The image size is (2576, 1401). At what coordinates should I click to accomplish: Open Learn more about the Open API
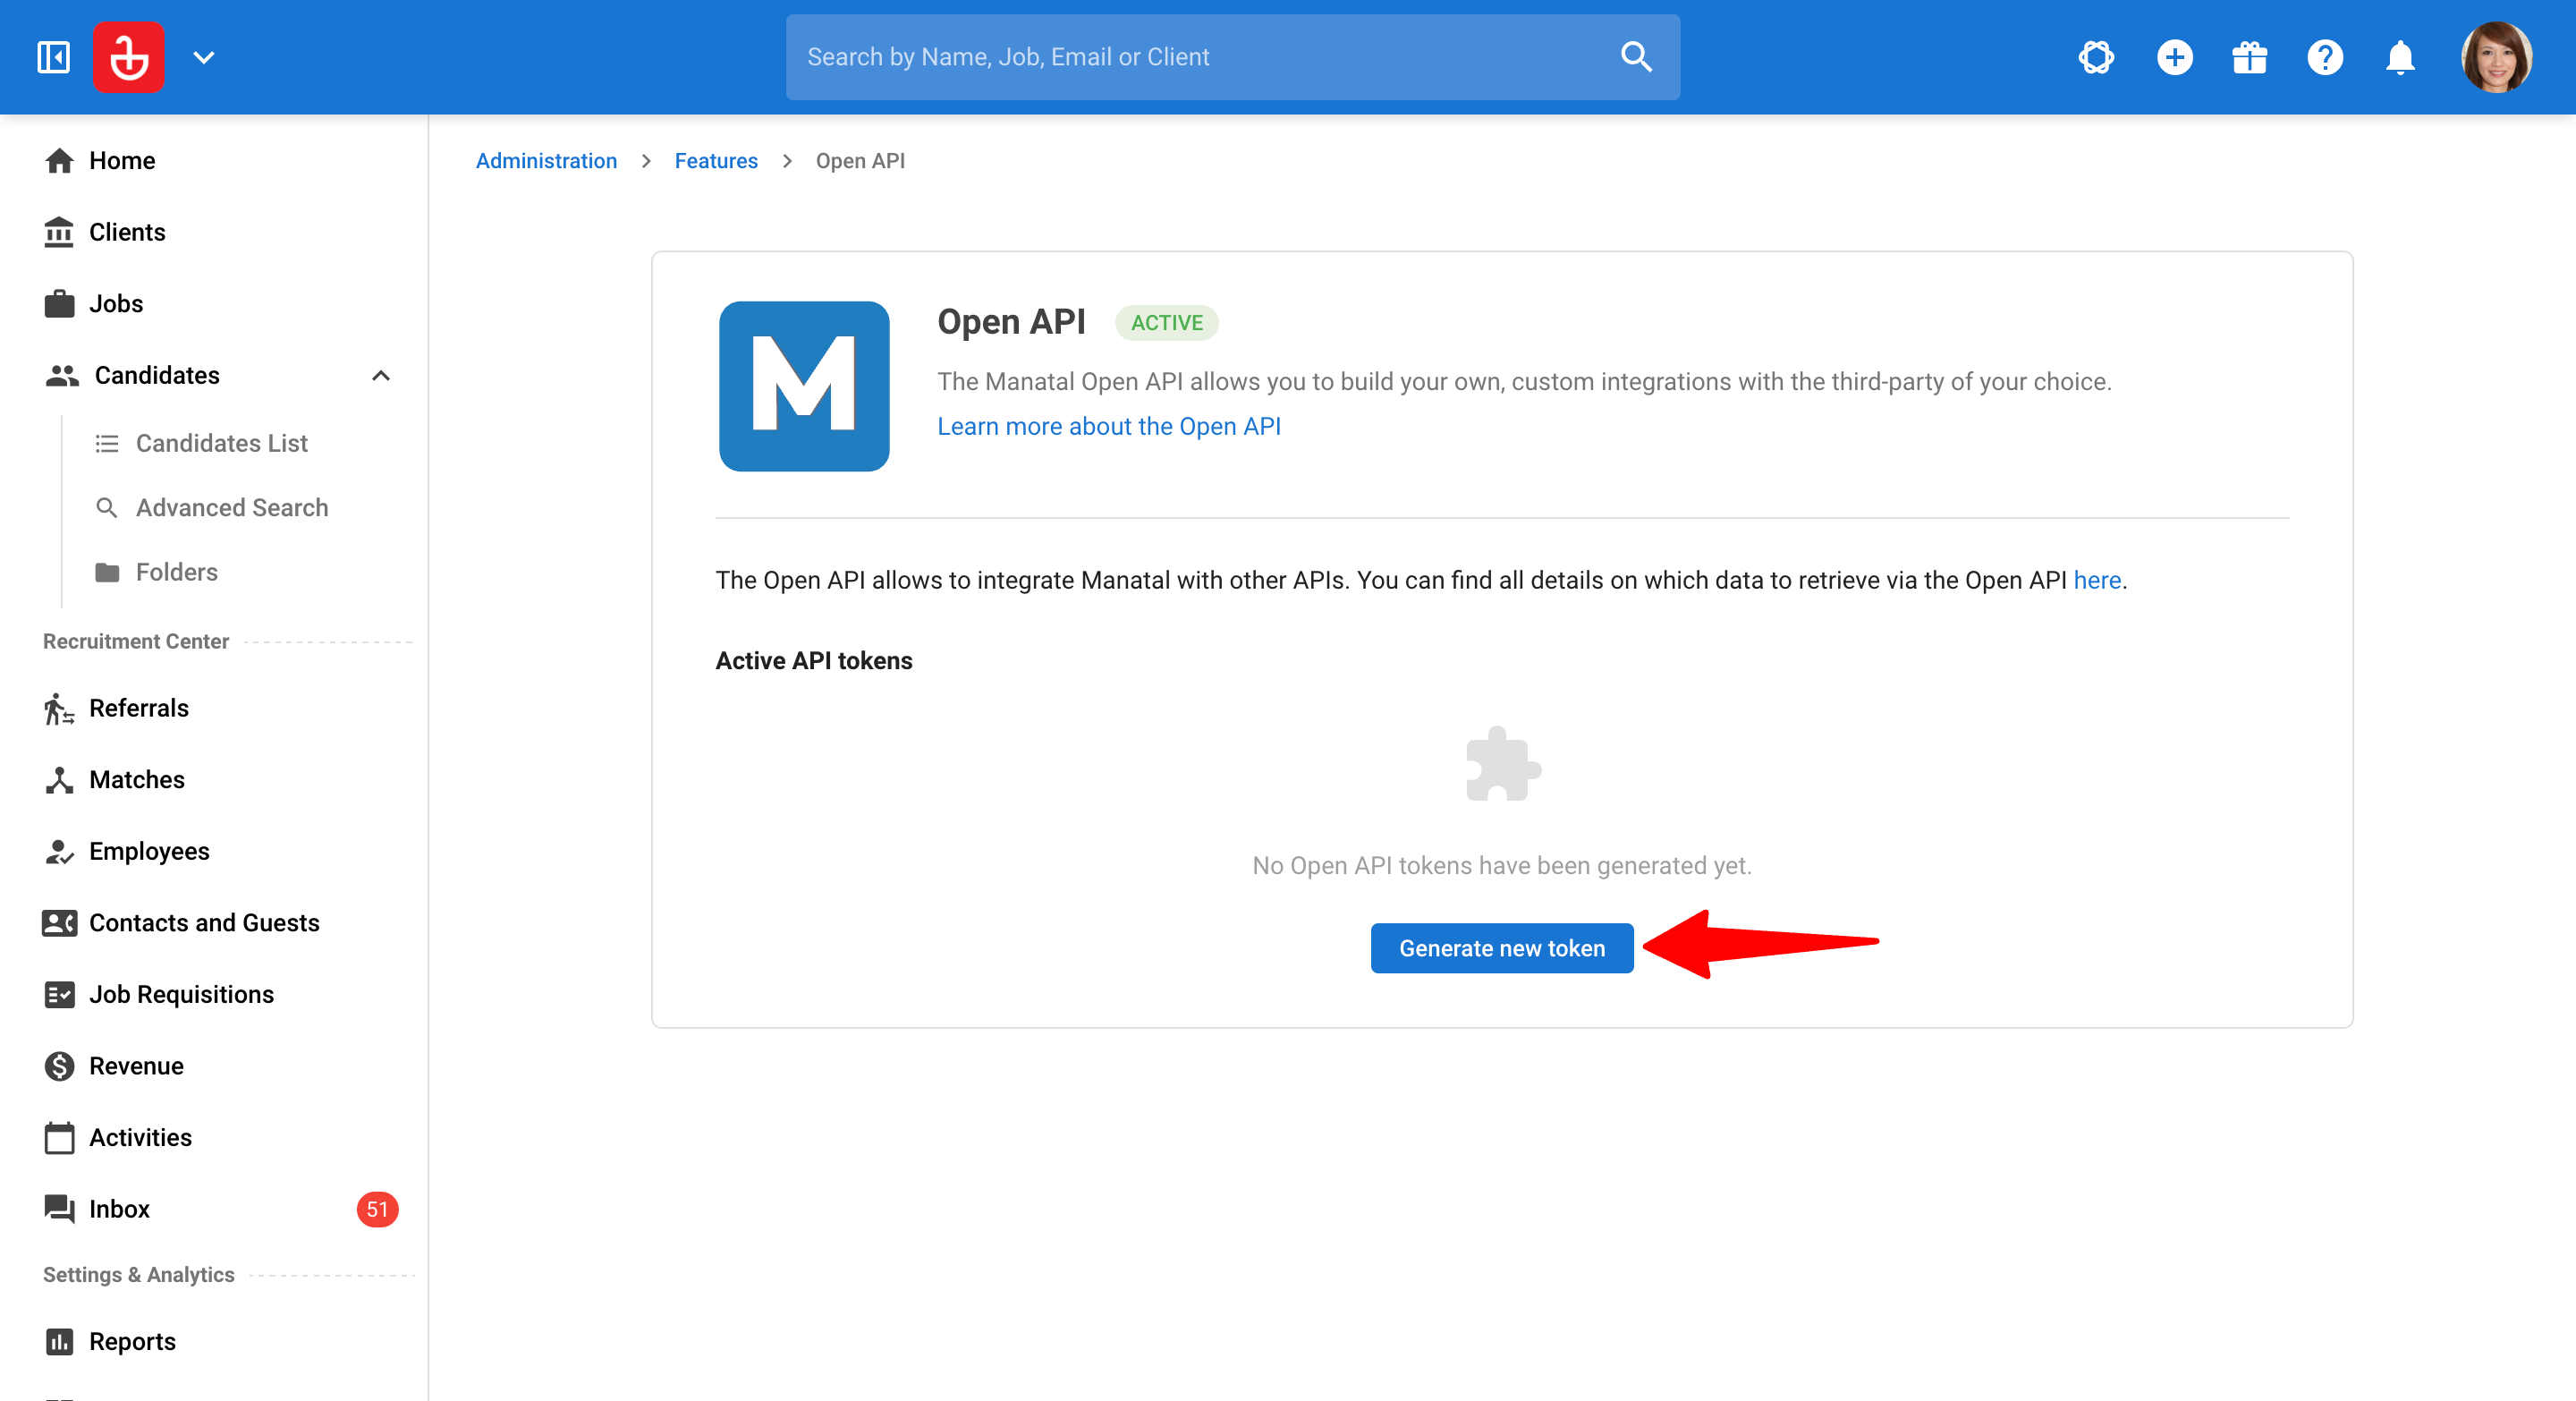pos(1109,427)
